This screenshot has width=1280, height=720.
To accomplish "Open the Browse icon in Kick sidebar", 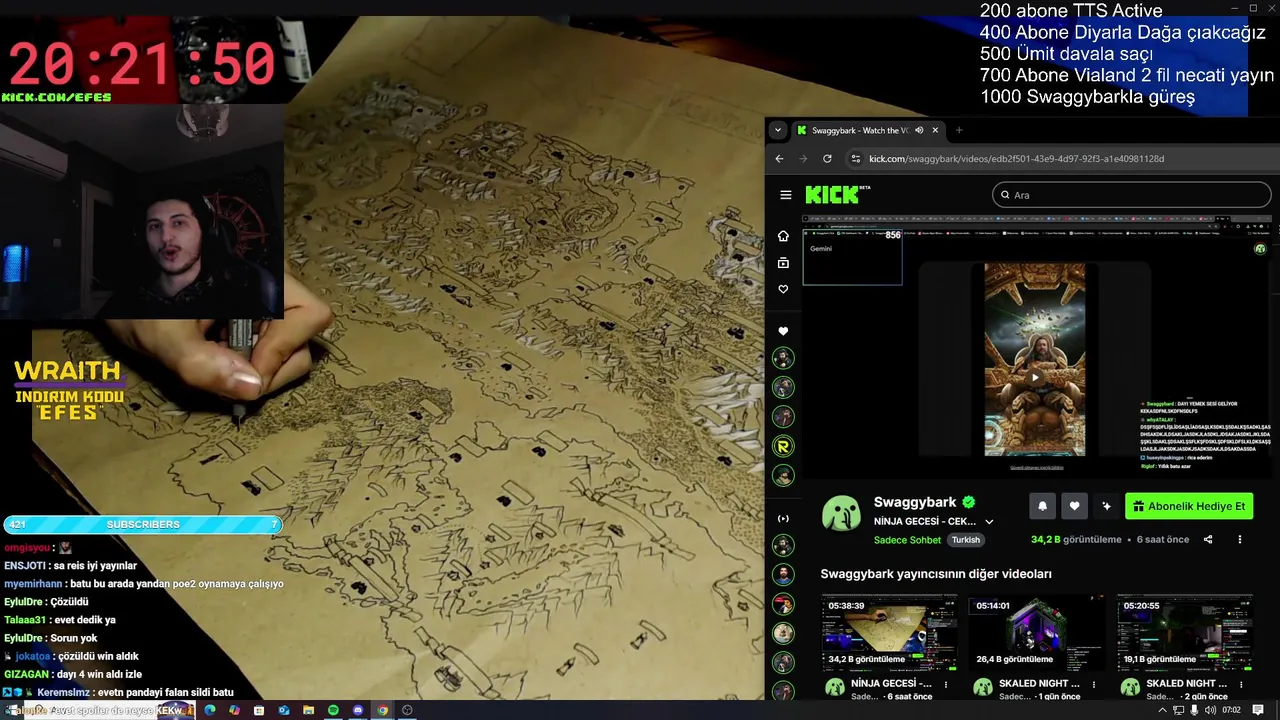I will coord(783,263).
